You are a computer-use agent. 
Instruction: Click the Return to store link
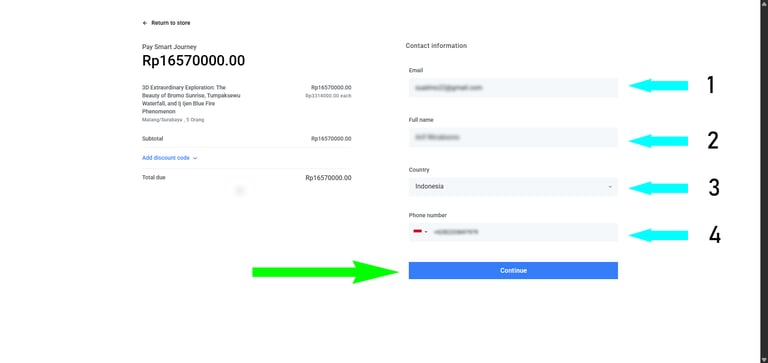pyautogui.click(x=170, y=23)
